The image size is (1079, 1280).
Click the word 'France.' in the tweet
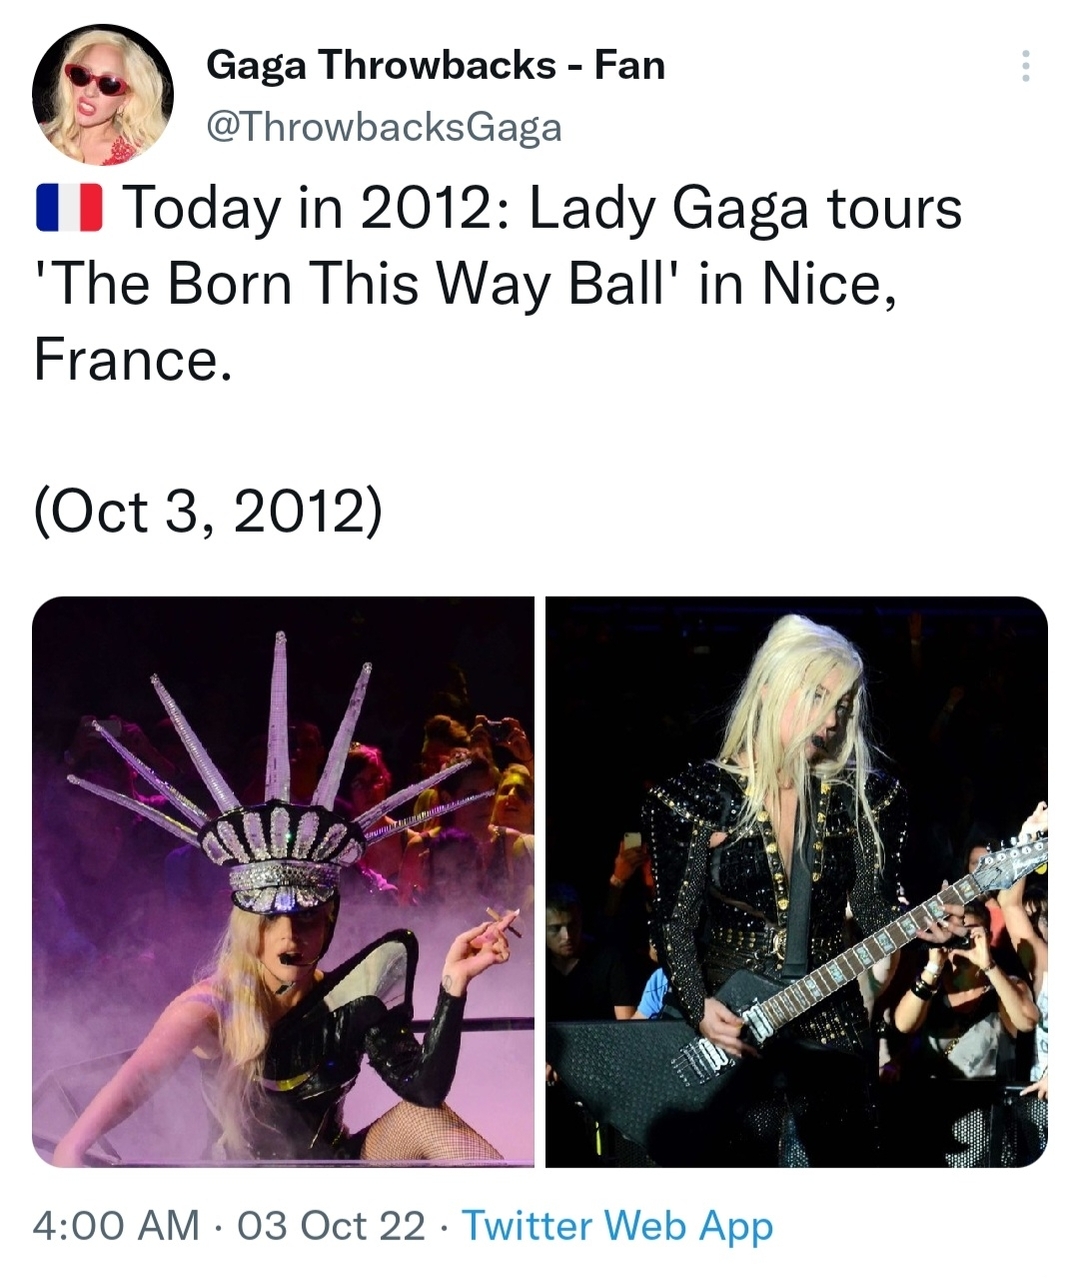click(133, 359)
